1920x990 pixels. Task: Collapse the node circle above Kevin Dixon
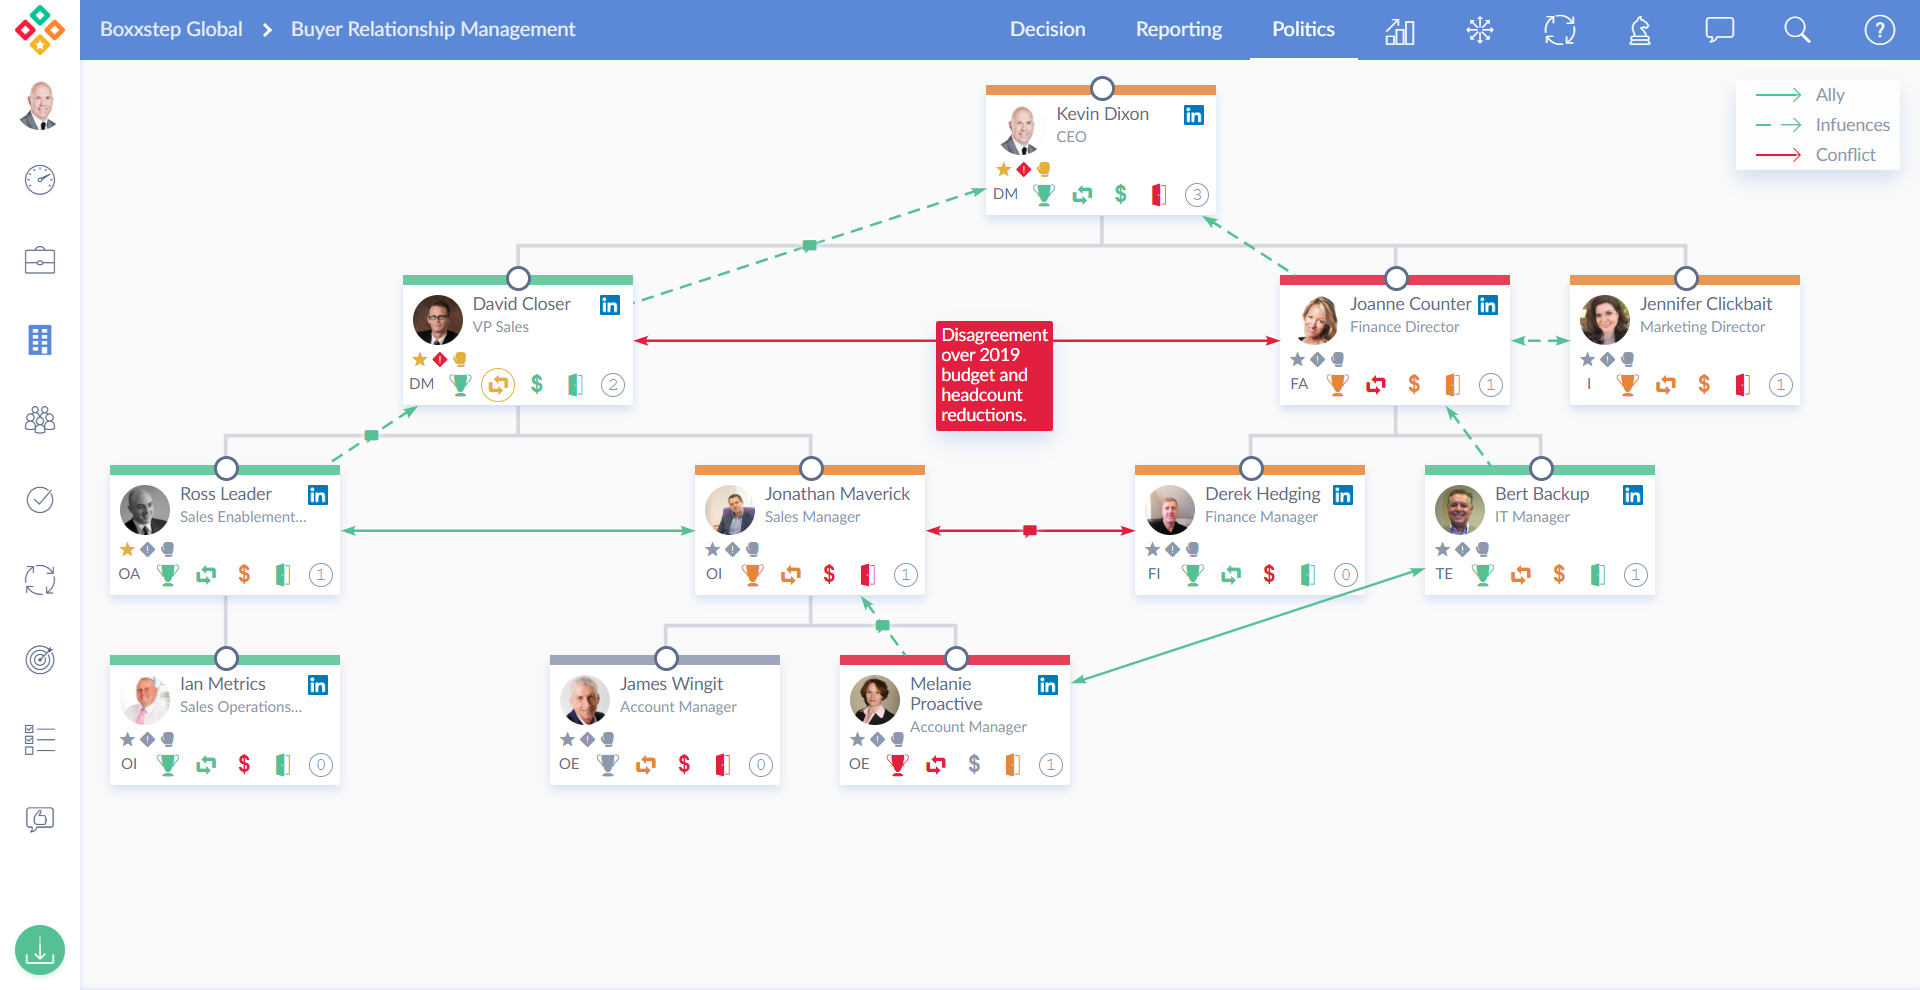point(1102,88)
